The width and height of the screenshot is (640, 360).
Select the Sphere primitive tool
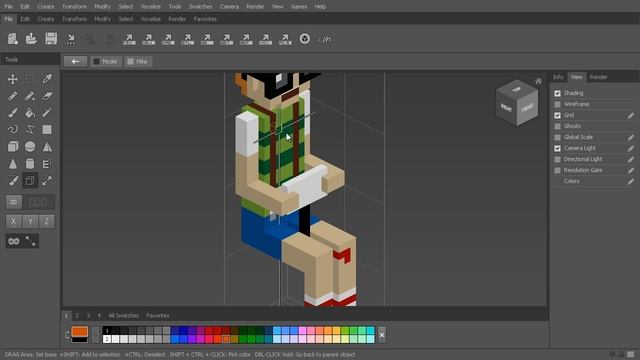tap(29, 147)
